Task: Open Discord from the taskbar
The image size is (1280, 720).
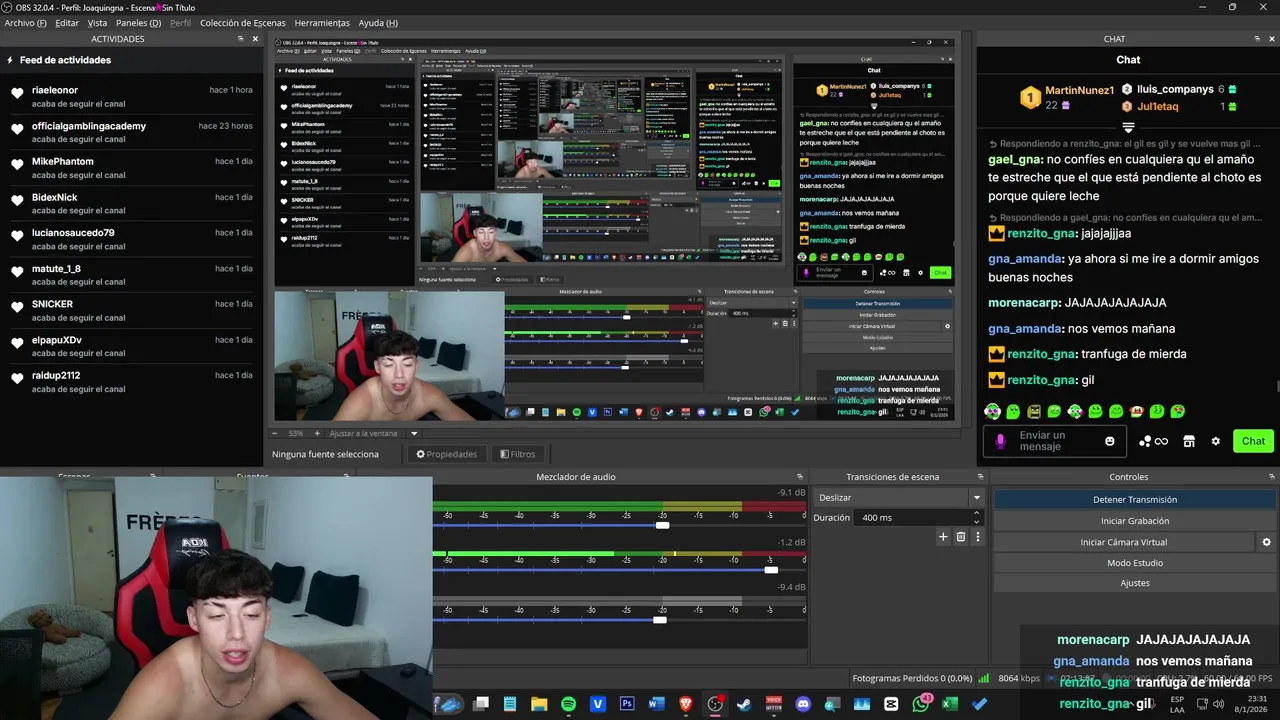Action: coord(803,704)
